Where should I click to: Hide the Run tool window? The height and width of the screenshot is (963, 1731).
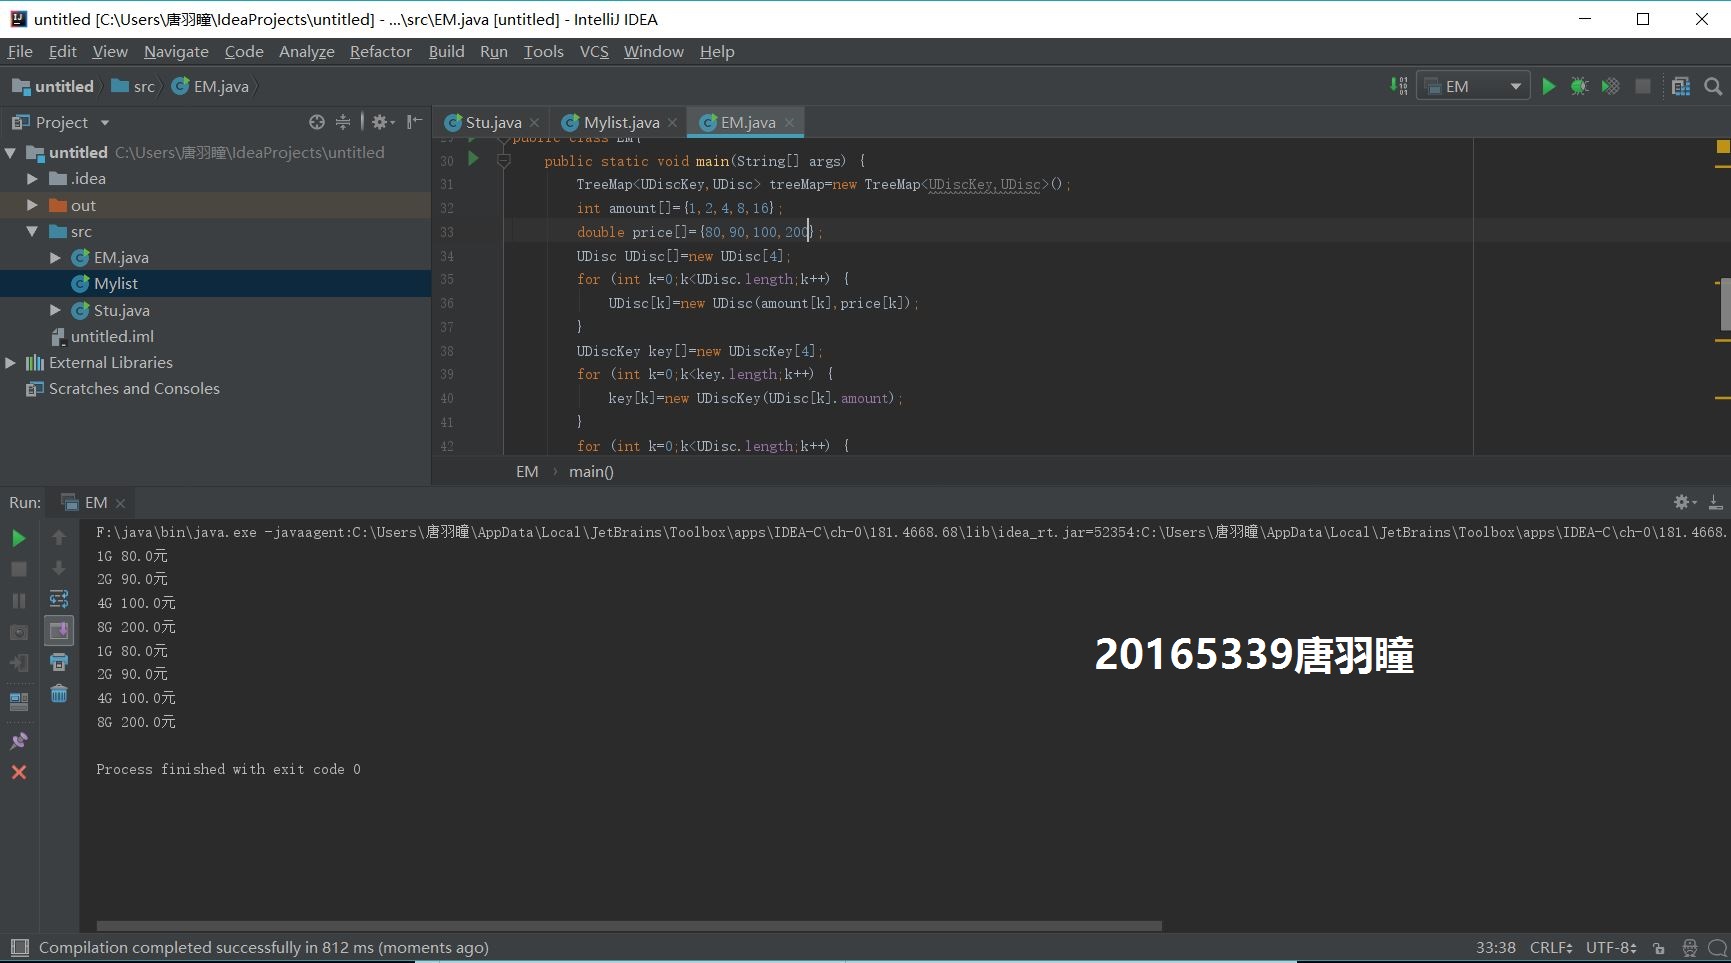(x=1715, y=502)
